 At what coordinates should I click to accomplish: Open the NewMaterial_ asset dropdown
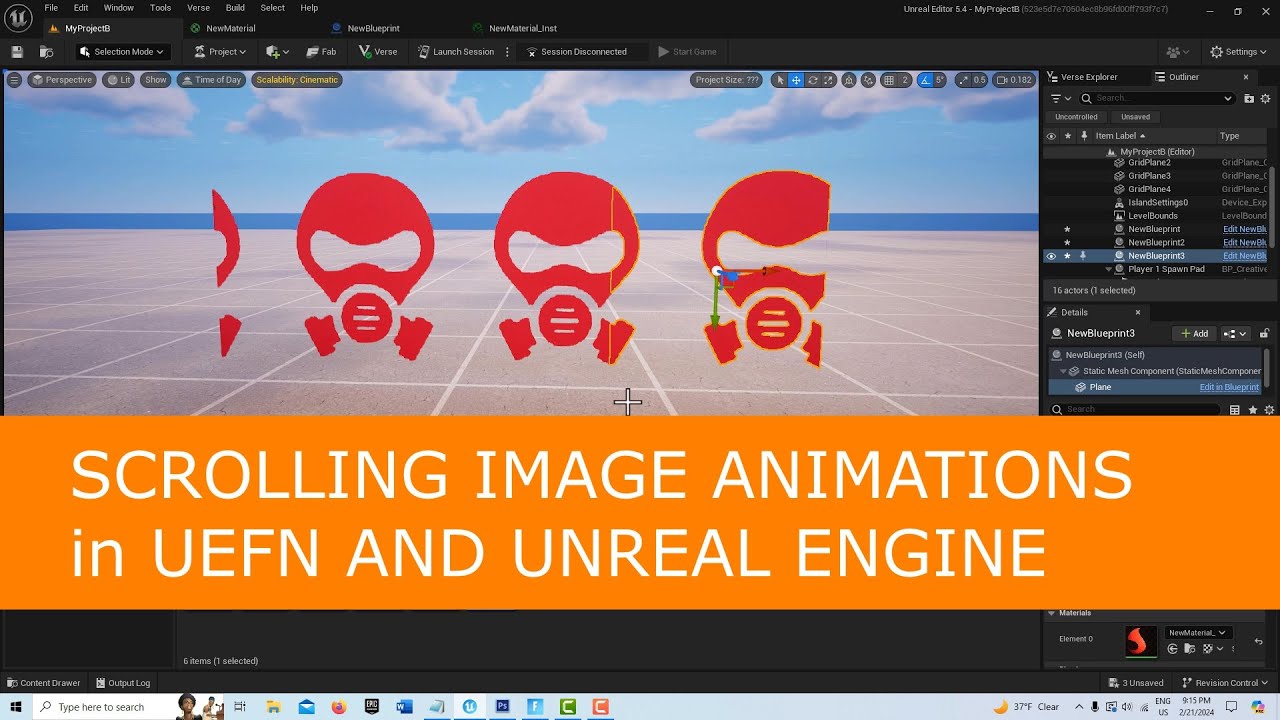pos(1198,633)
